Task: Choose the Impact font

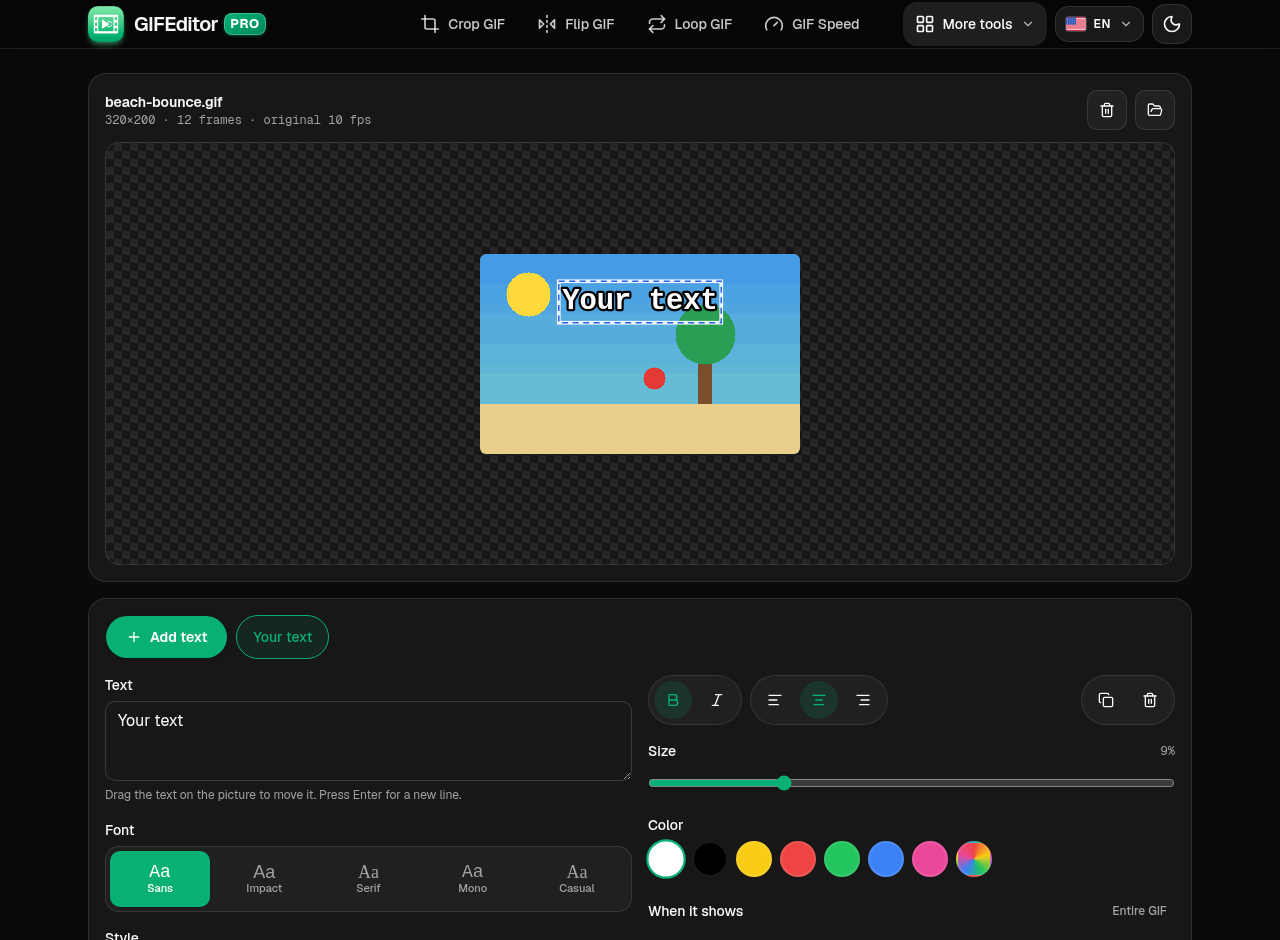Action: (264, 879)
